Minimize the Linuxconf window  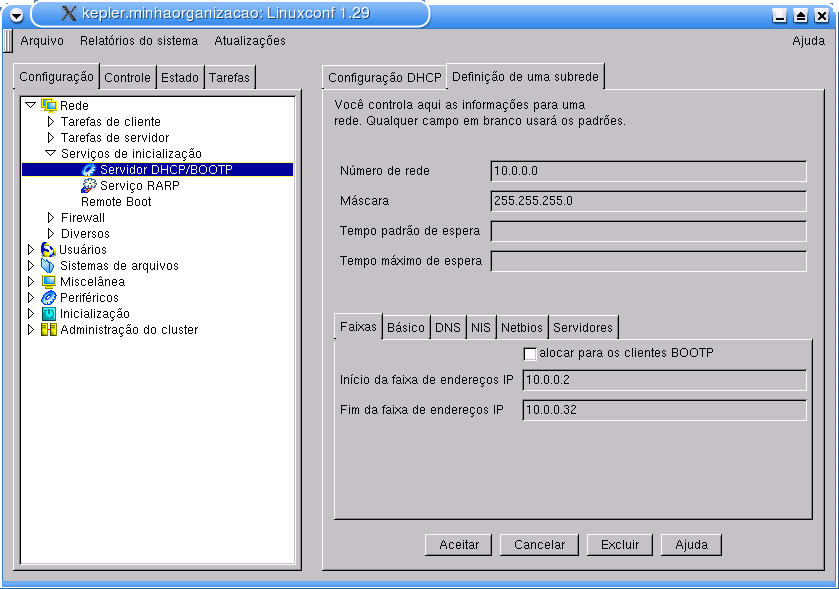coord(780,16)
